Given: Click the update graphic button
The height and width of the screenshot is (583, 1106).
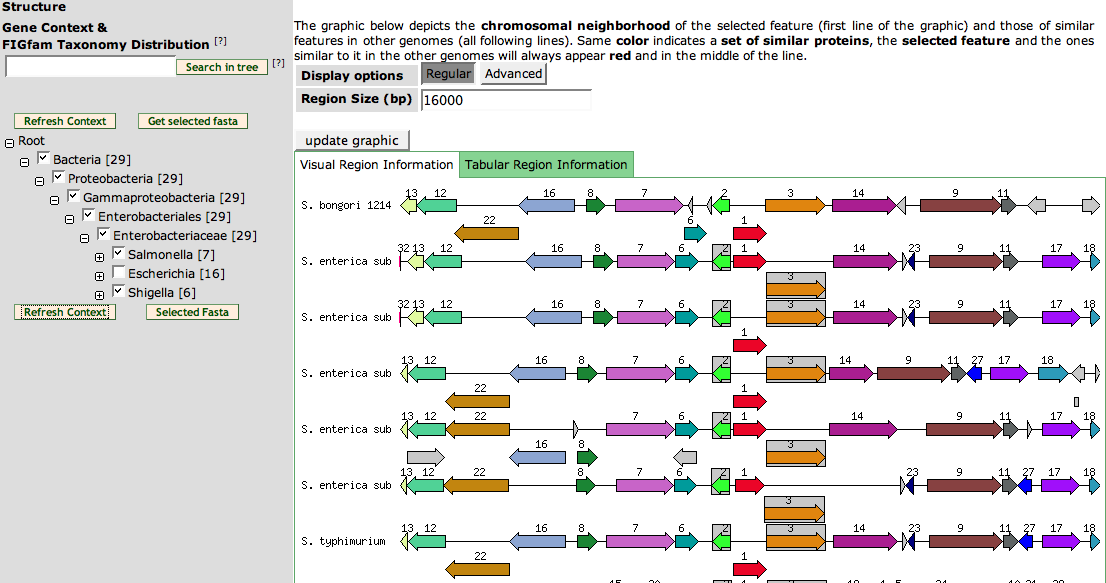Looking at the screenshot, I should [x=352, y=140].
